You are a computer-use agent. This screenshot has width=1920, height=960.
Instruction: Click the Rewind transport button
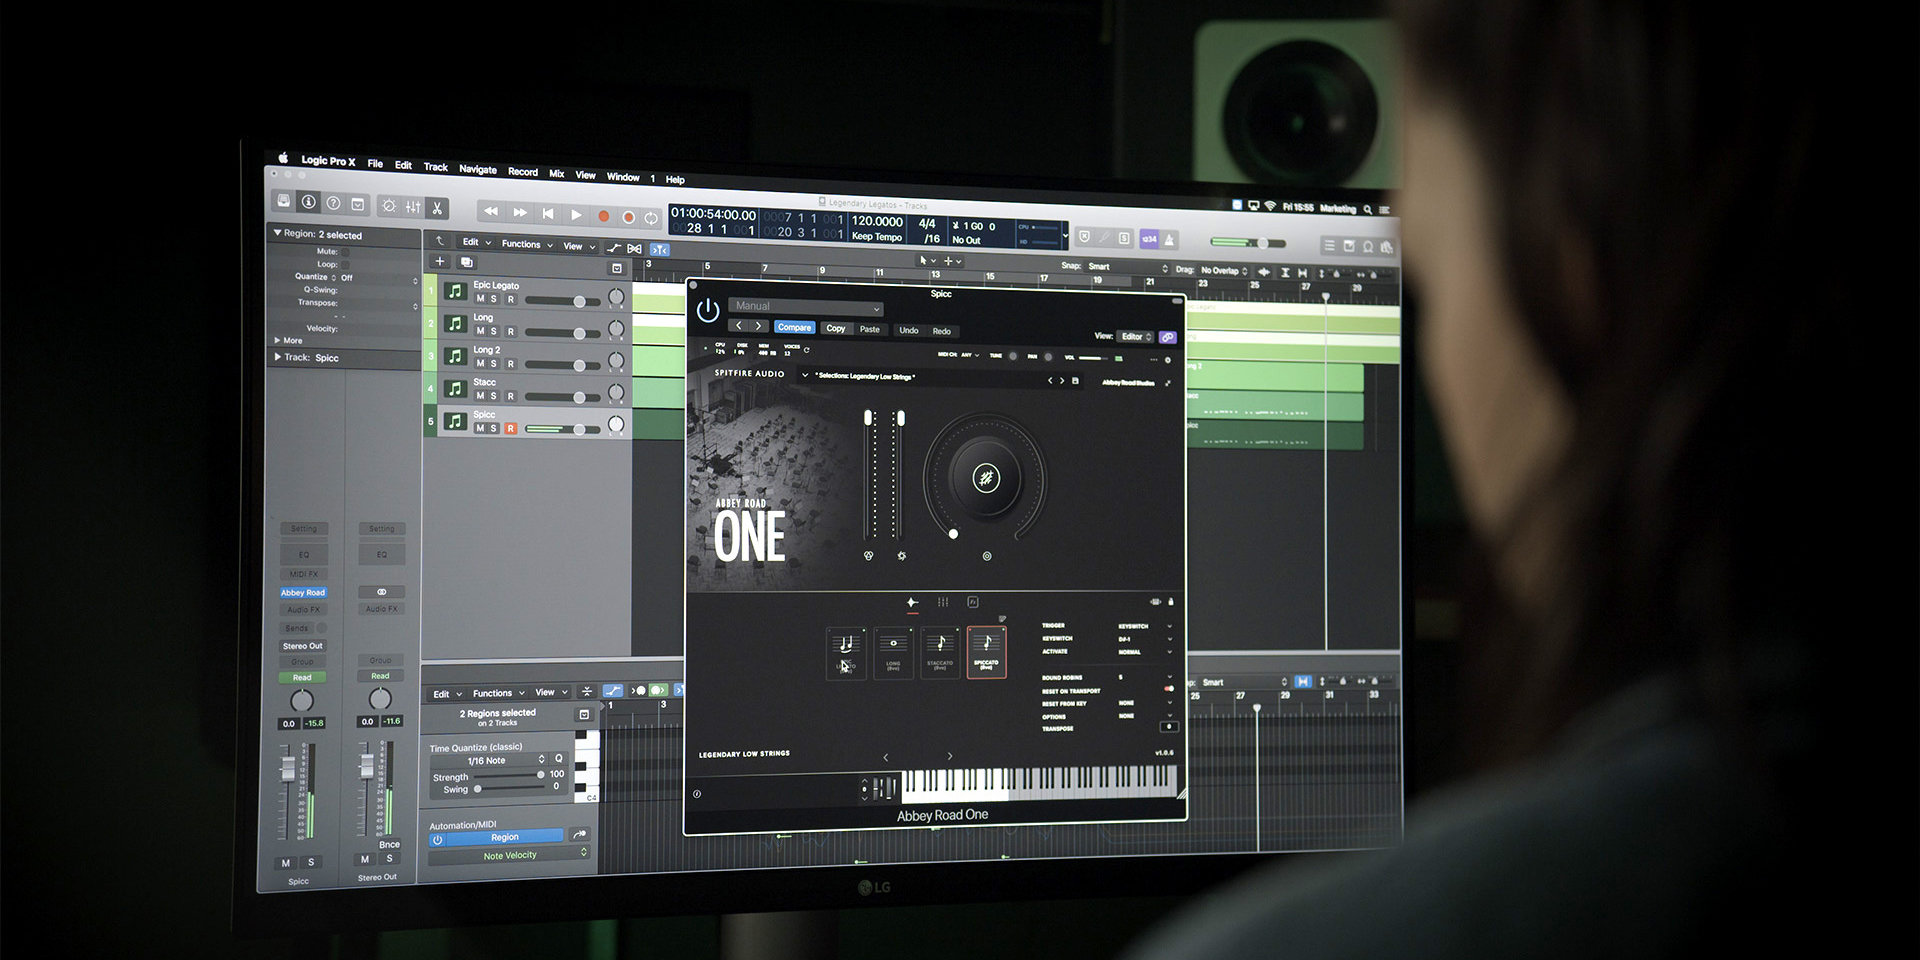coord(490,211)
